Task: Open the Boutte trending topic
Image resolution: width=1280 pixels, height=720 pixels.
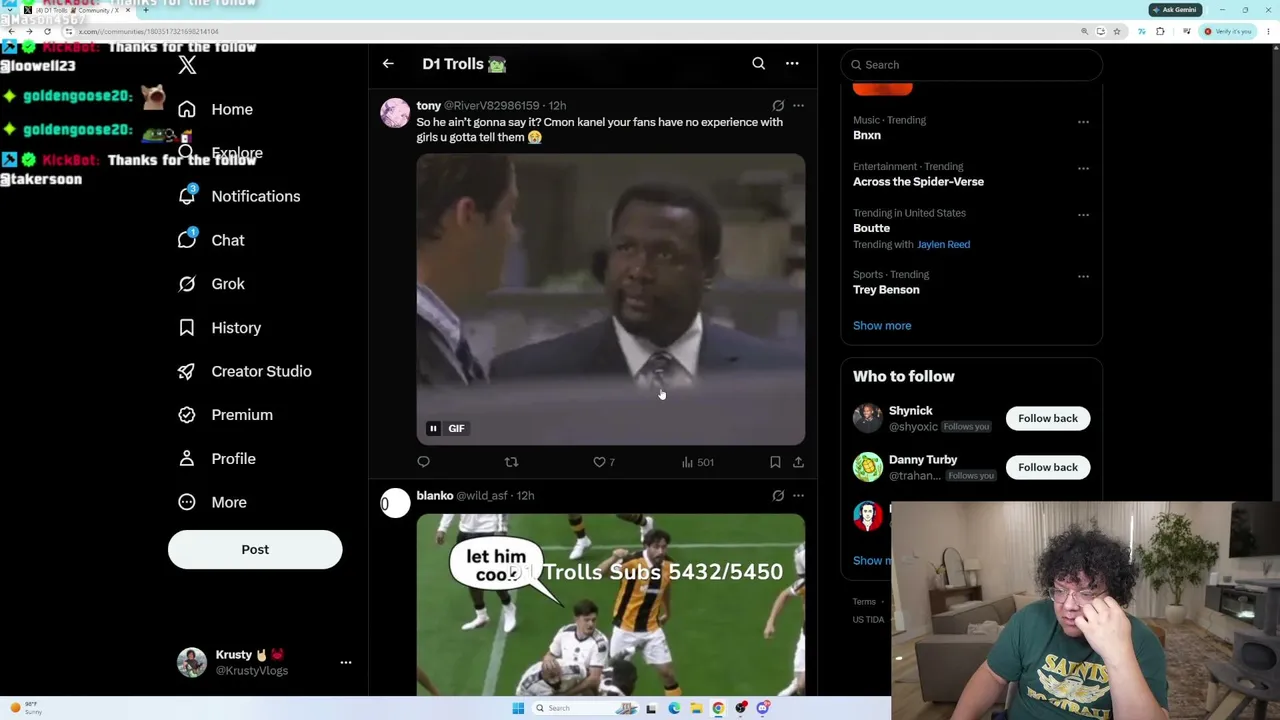Action: tap(871, 228)
